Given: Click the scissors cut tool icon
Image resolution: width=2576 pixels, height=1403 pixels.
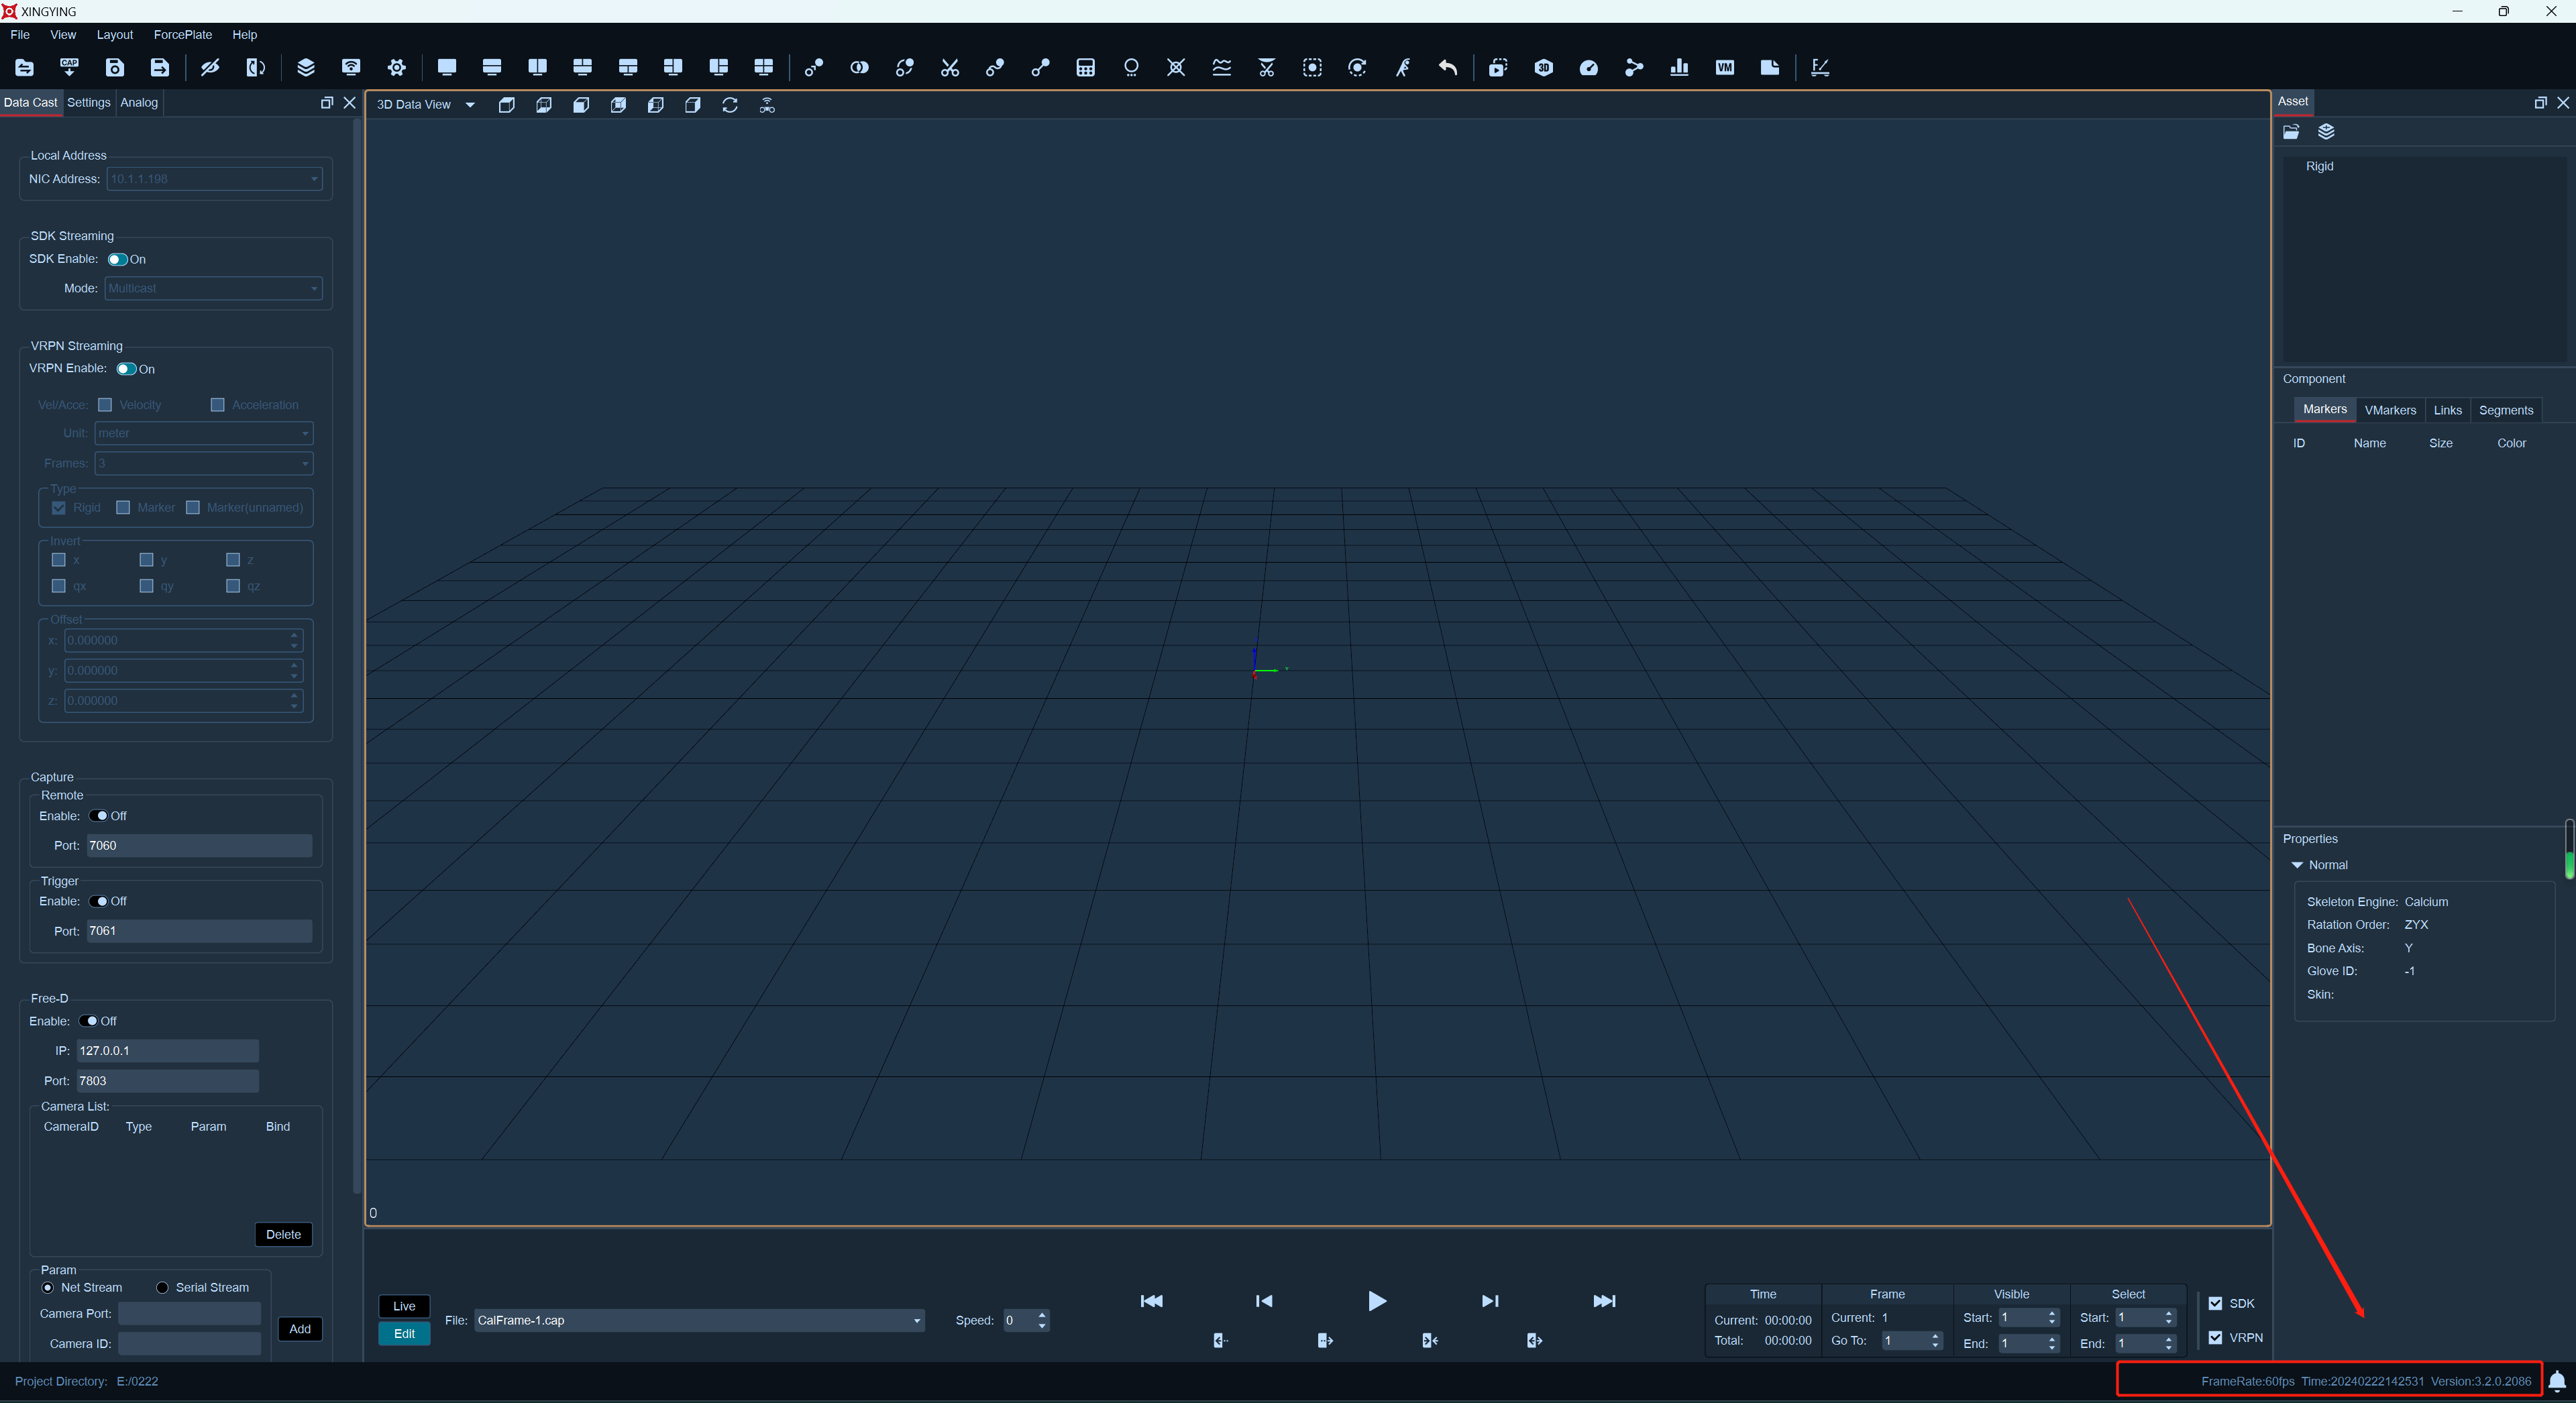Looking at the screenshot, I should pyautogui.click(x=949, y=67).
